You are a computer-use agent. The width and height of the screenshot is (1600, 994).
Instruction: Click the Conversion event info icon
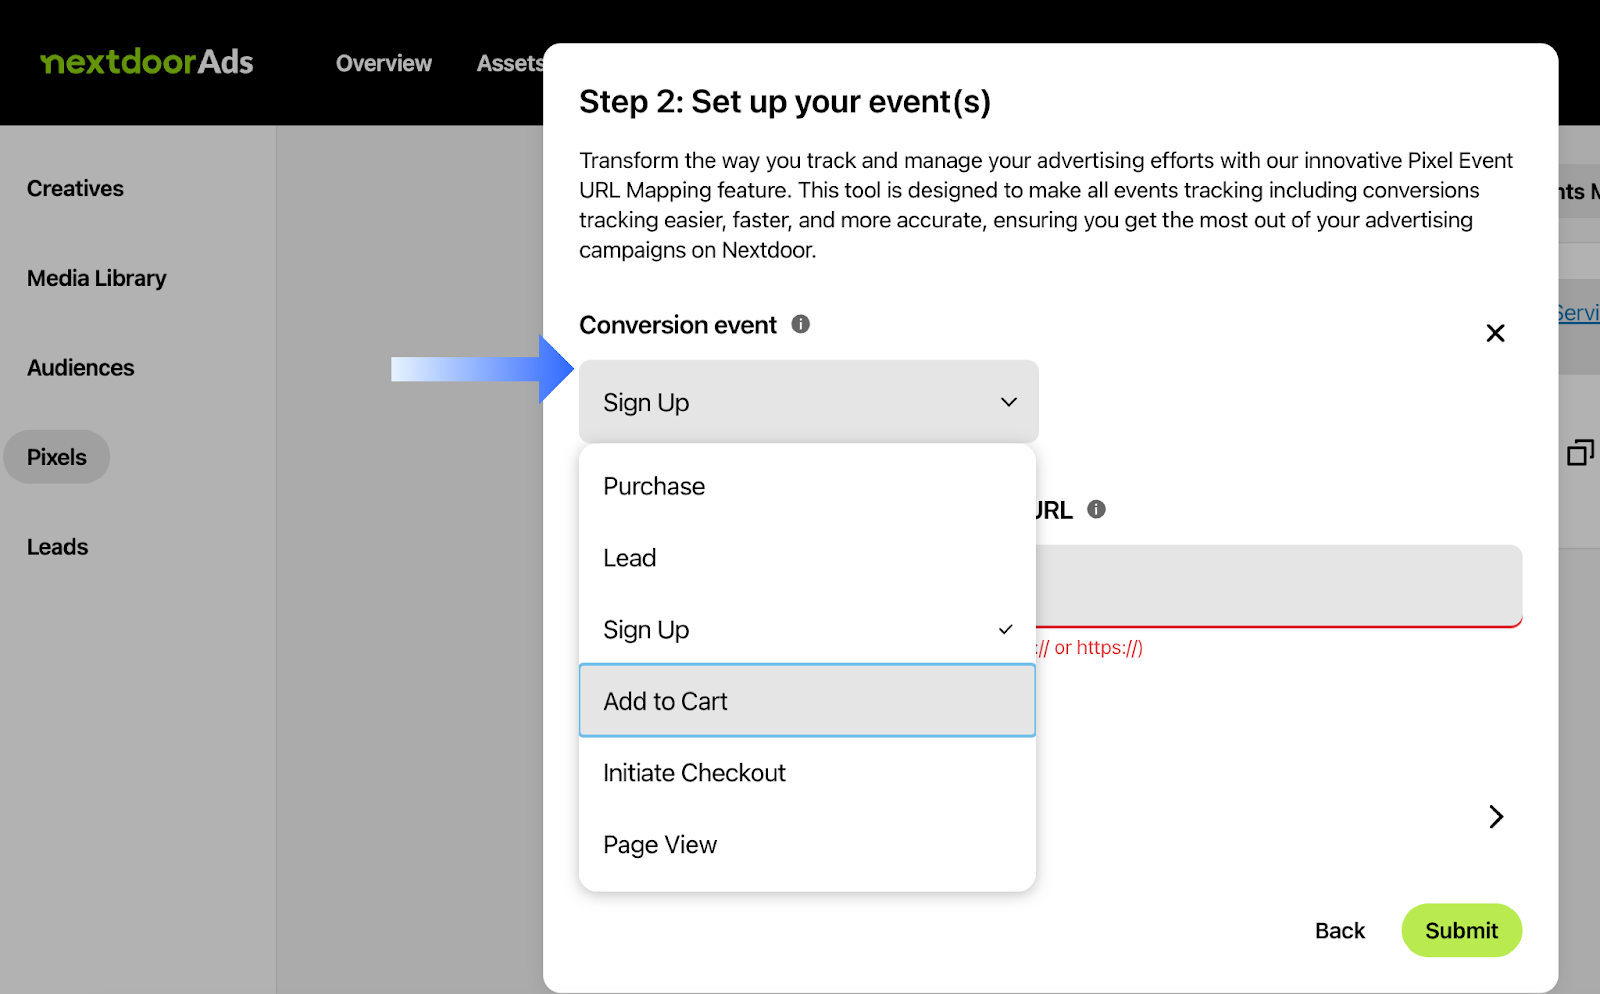click(x=800, y=324)
